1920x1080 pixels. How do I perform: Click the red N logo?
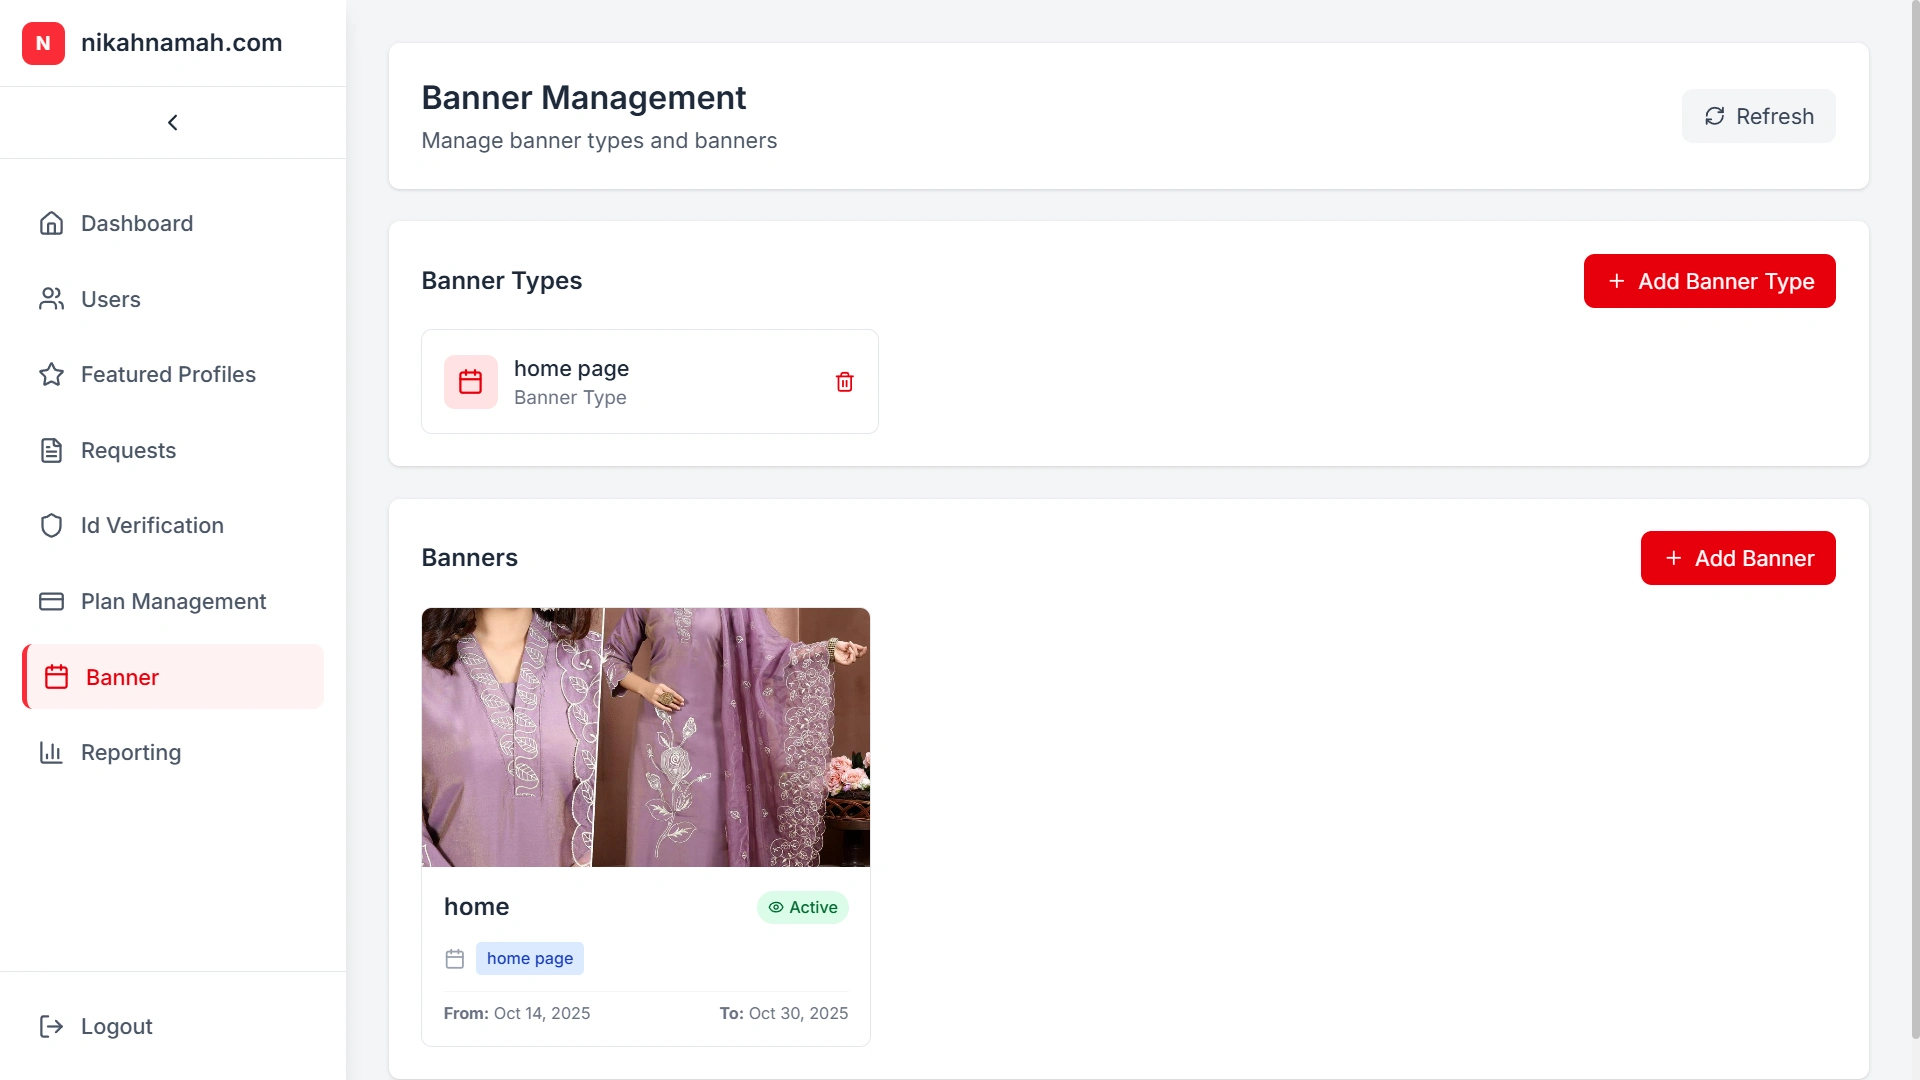43,43
